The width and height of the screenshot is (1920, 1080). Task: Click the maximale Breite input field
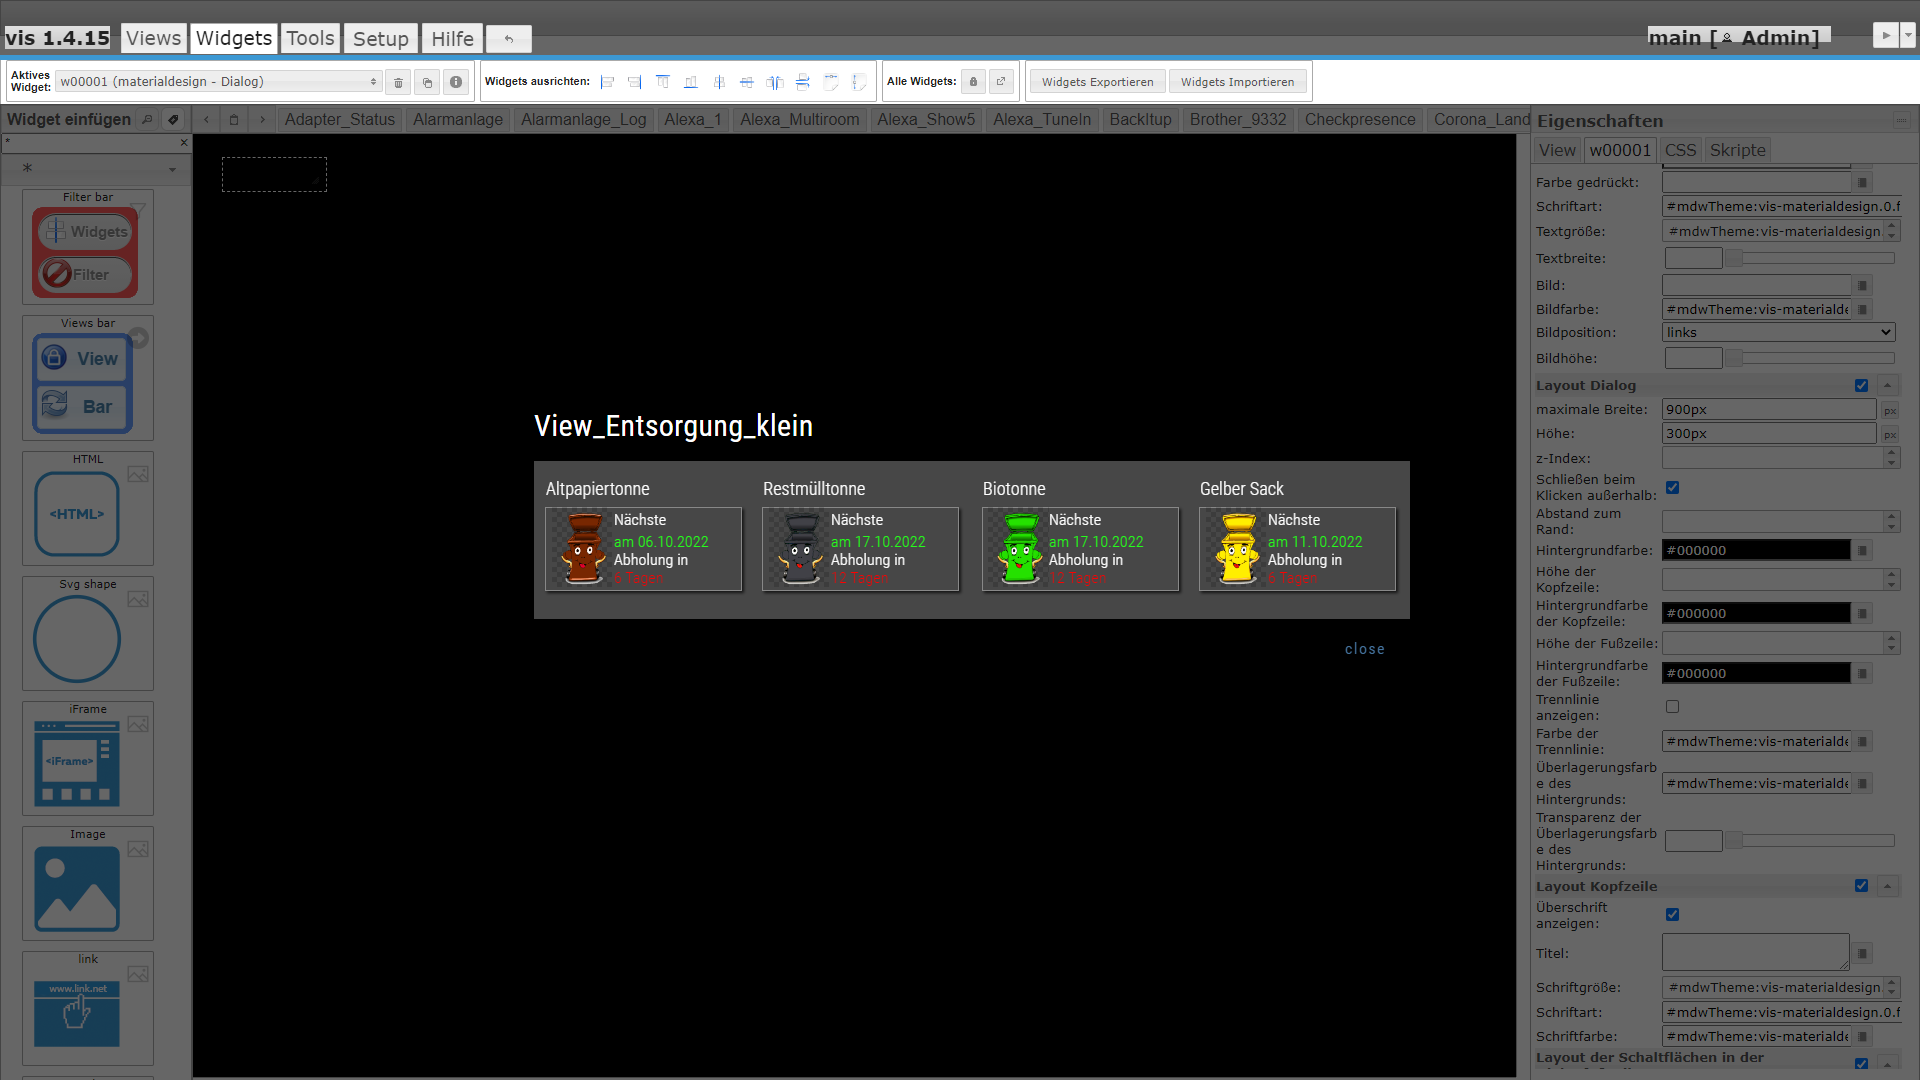(1768, 409)
